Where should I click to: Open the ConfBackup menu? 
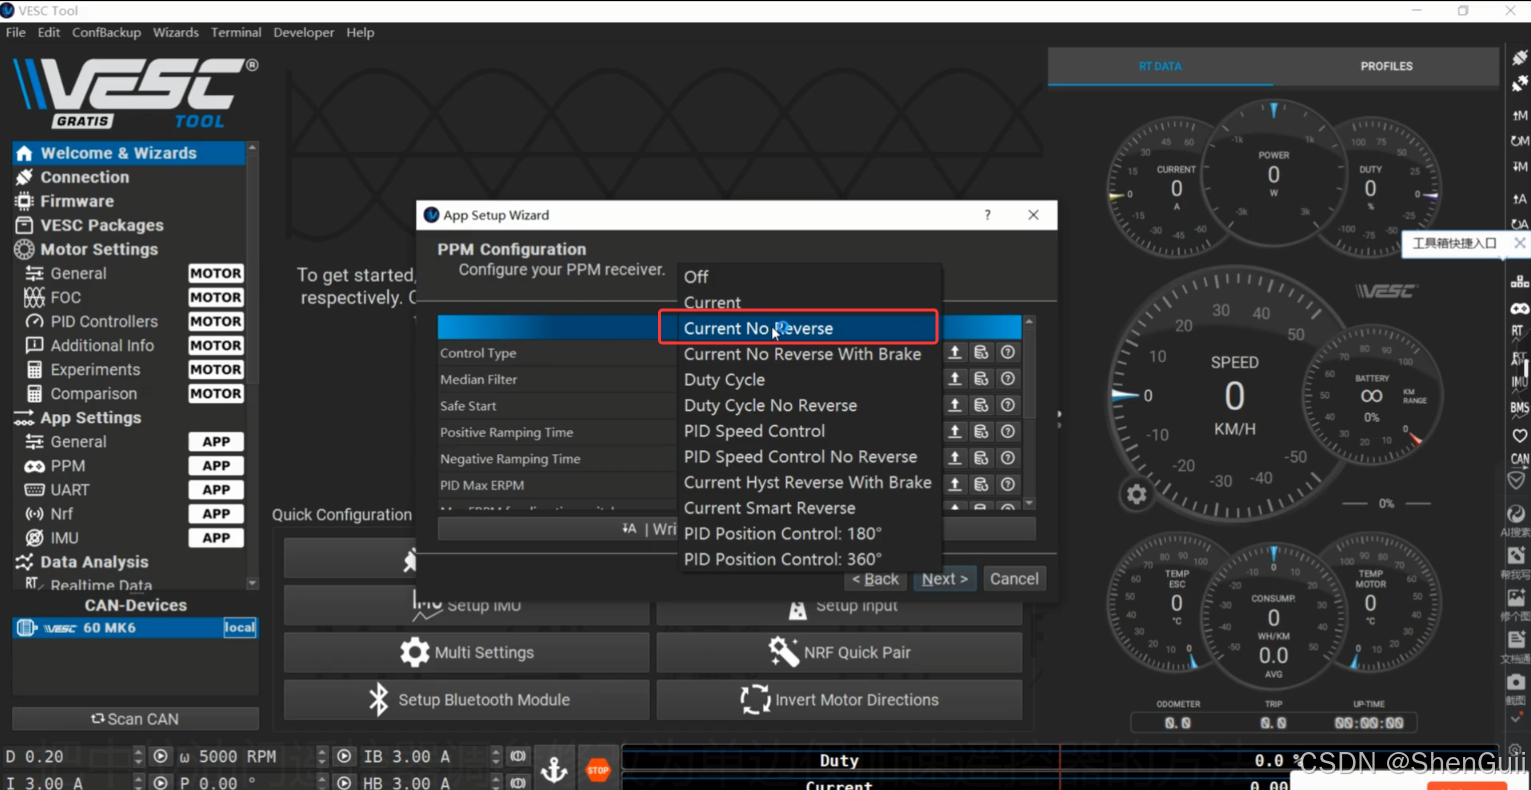pyautogui.click(x=106, y=32)
